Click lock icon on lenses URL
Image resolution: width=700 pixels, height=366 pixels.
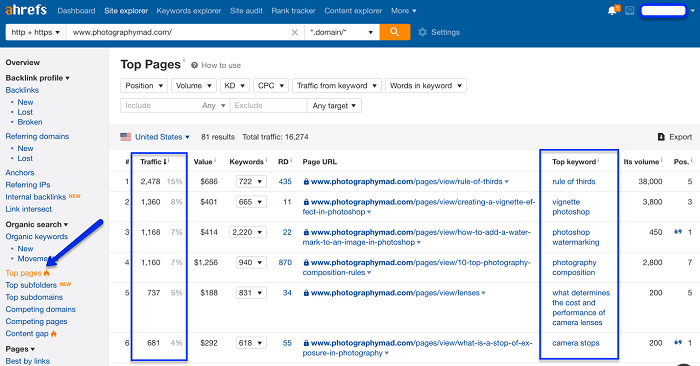[306, 293]
